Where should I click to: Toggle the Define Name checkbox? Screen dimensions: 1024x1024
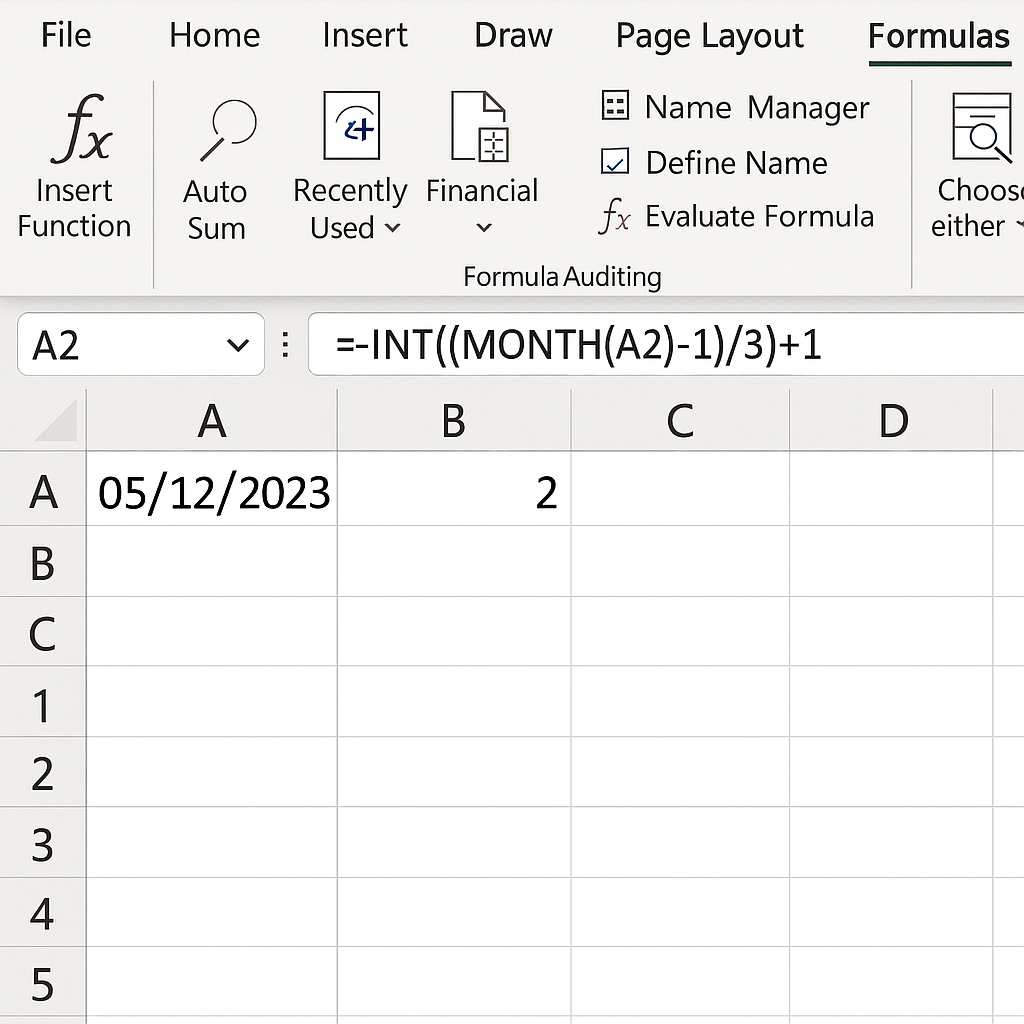pos(614,162)
